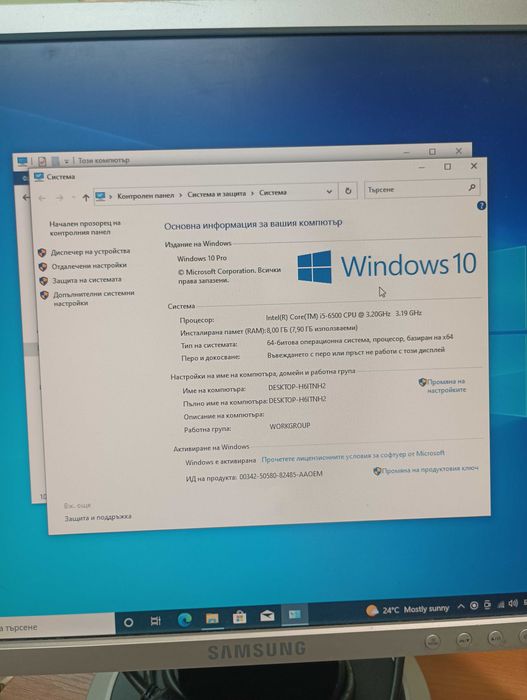Click the product ID 00342-50580 text

pyautogui.click(x=281, y=475)
